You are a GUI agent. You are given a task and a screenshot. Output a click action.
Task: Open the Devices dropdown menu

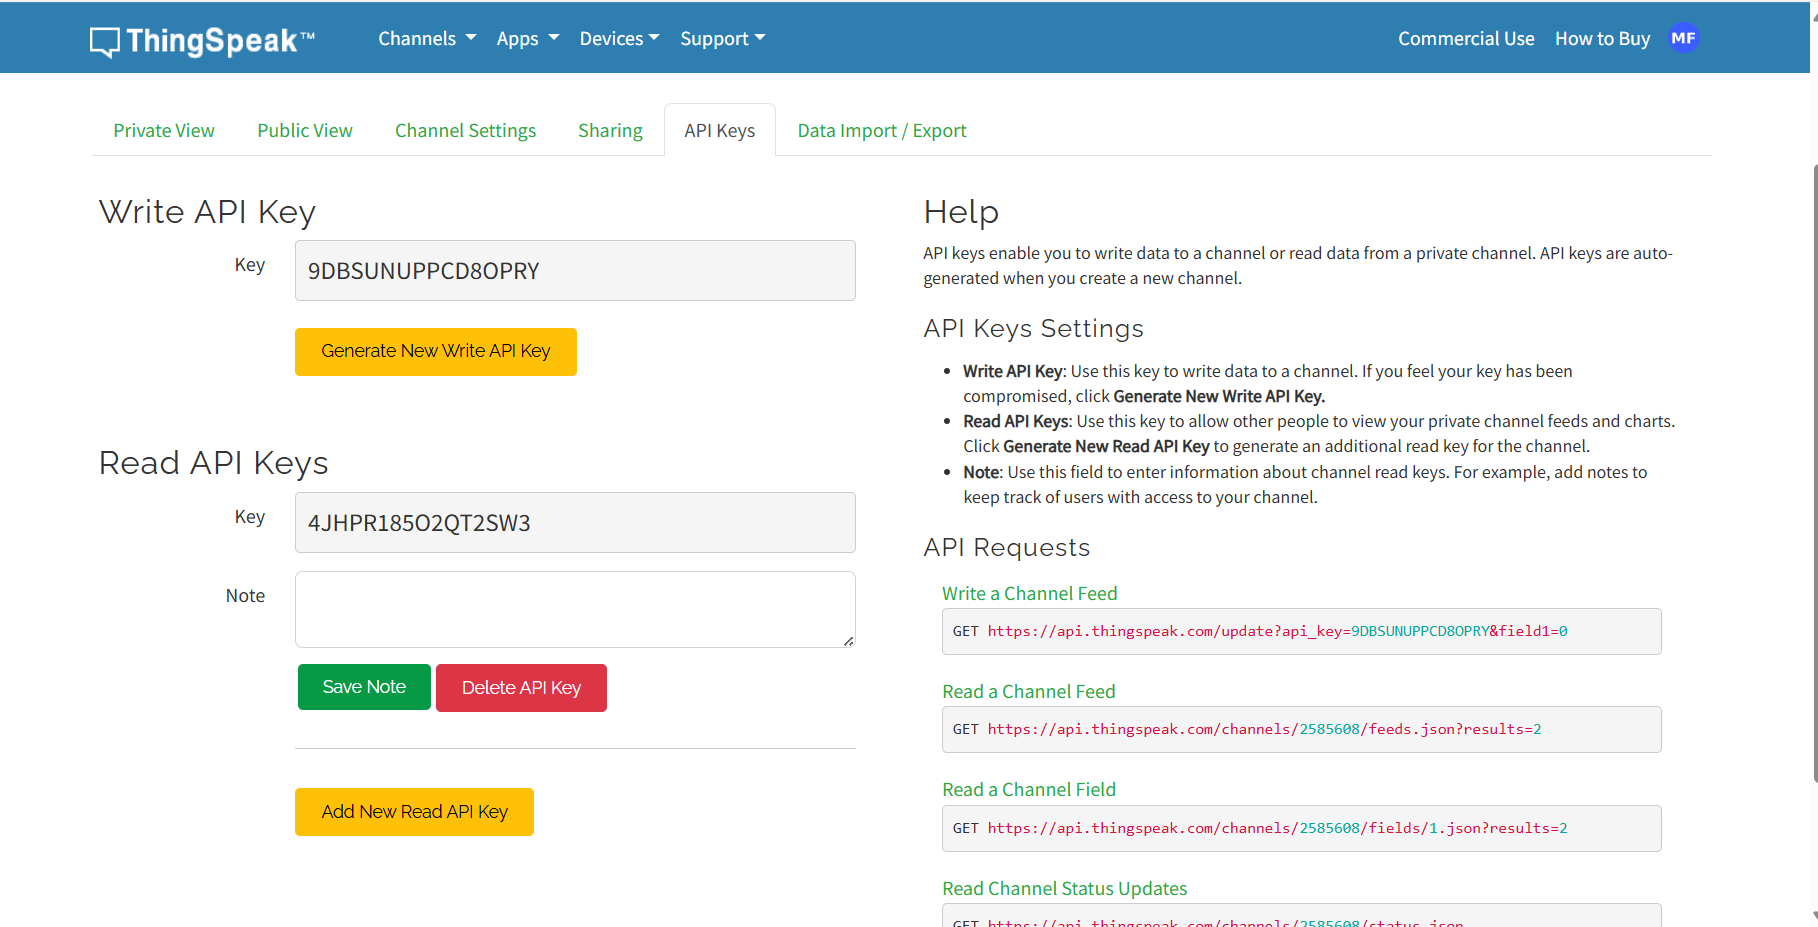tap(619, 38)
